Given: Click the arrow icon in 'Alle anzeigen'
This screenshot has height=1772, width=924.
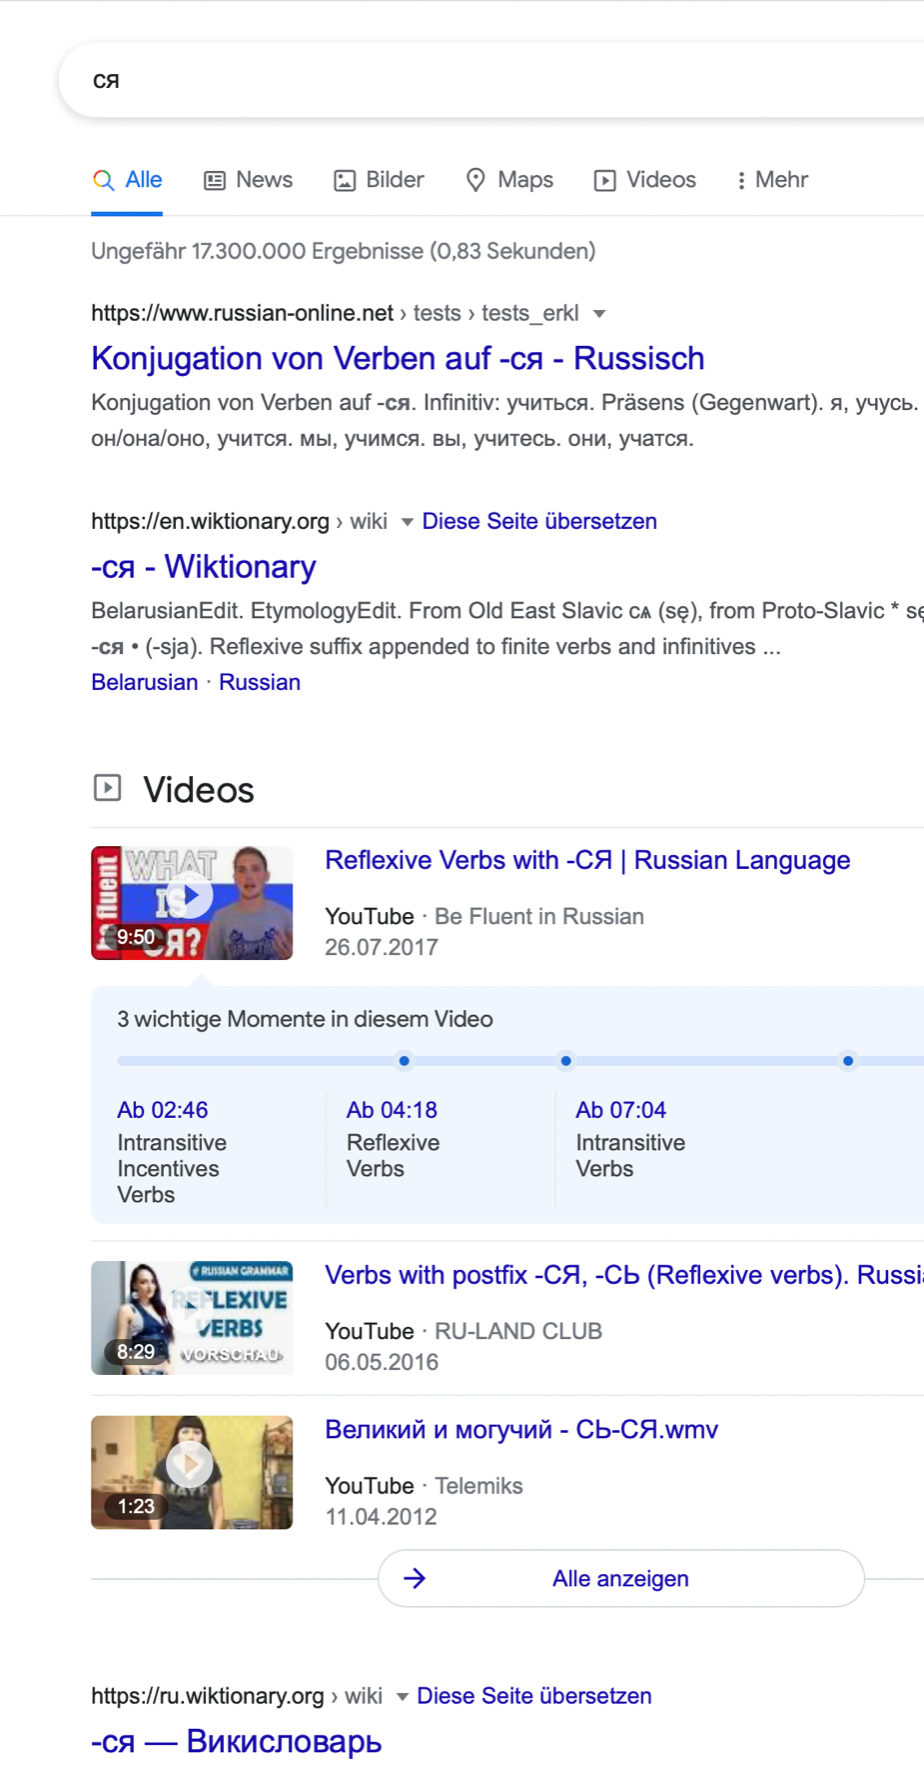Looking at the screenshot, I should pyautogui.click(x=414, y=1578).
